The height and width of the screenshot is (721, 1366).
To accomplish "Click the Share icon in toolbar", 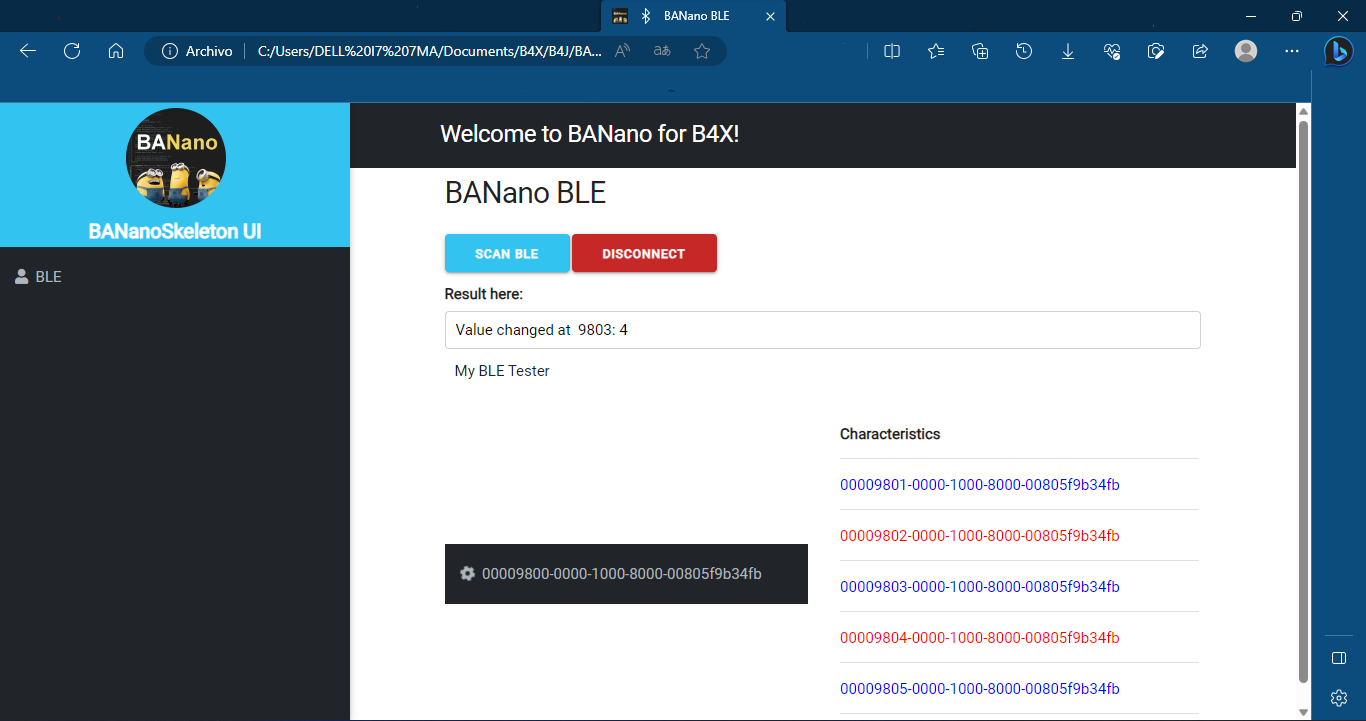I will tap(1200, 51).
